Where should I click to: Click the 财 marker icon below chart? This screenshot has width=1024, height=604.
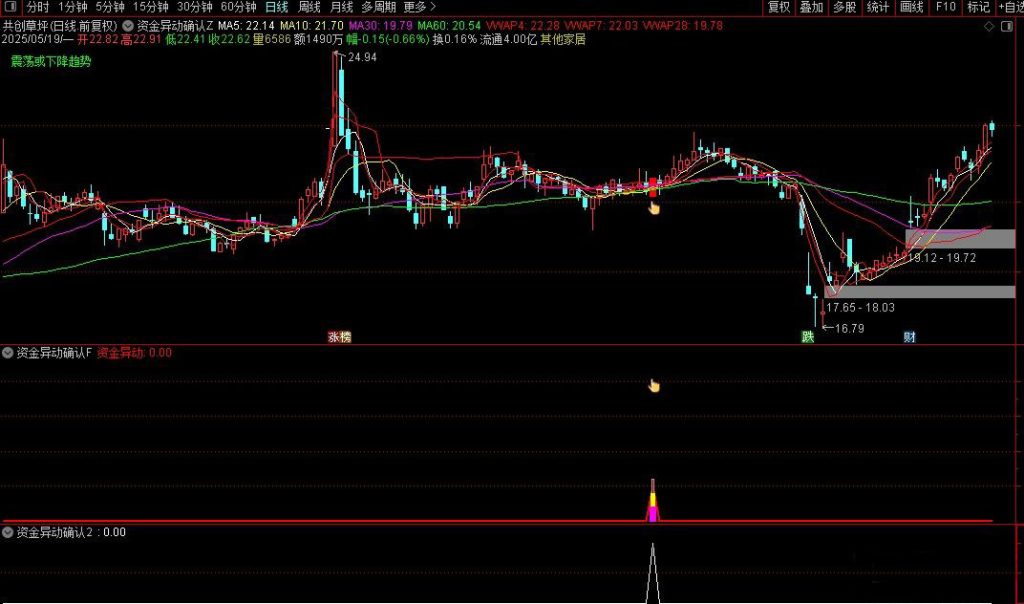[909, 337]
